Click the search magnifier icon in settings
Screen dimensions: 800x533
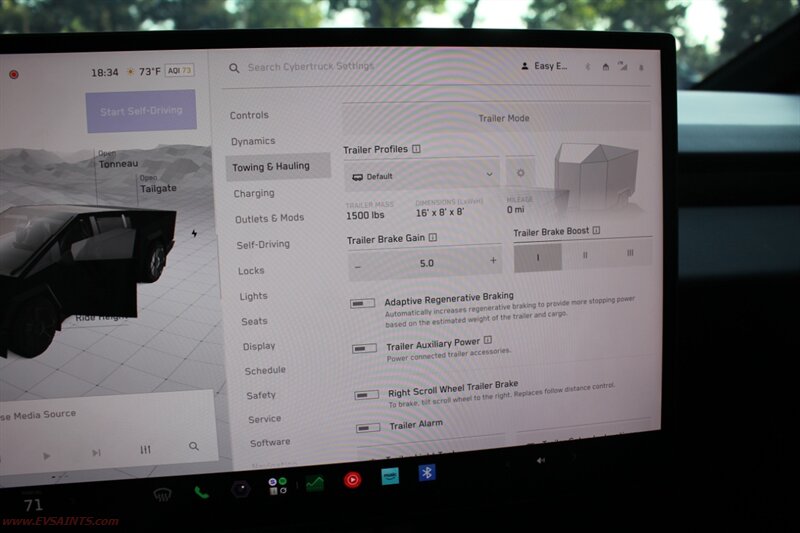(x=234, y=68)
